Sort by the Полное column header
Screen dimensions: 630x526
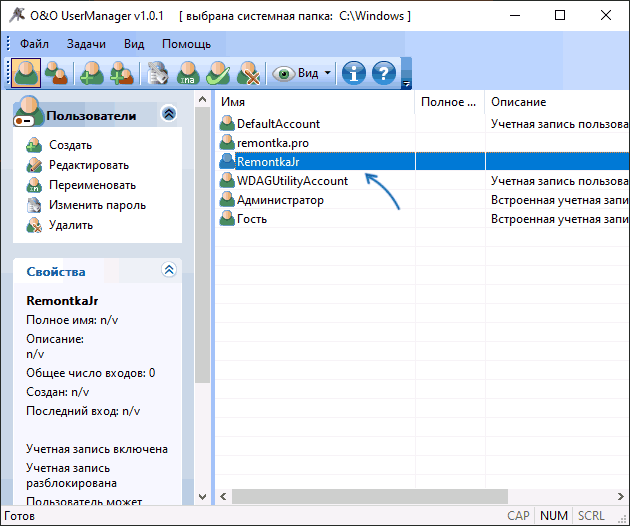click(450, 102)
